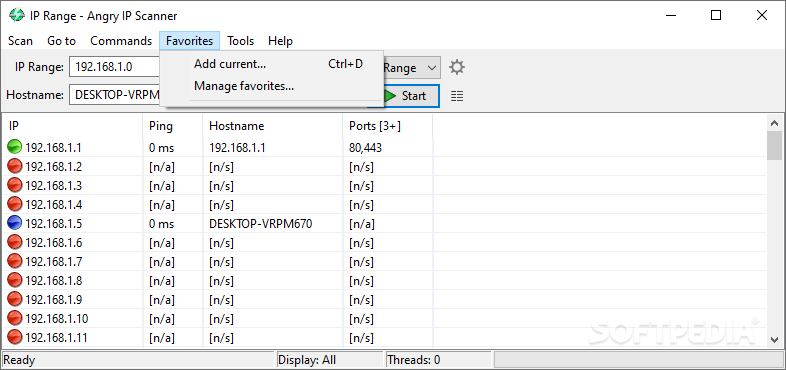Screen dimensions: 786x370
Task: Click the red status icon for 192.168.1.8
Action: click(15, 281)
